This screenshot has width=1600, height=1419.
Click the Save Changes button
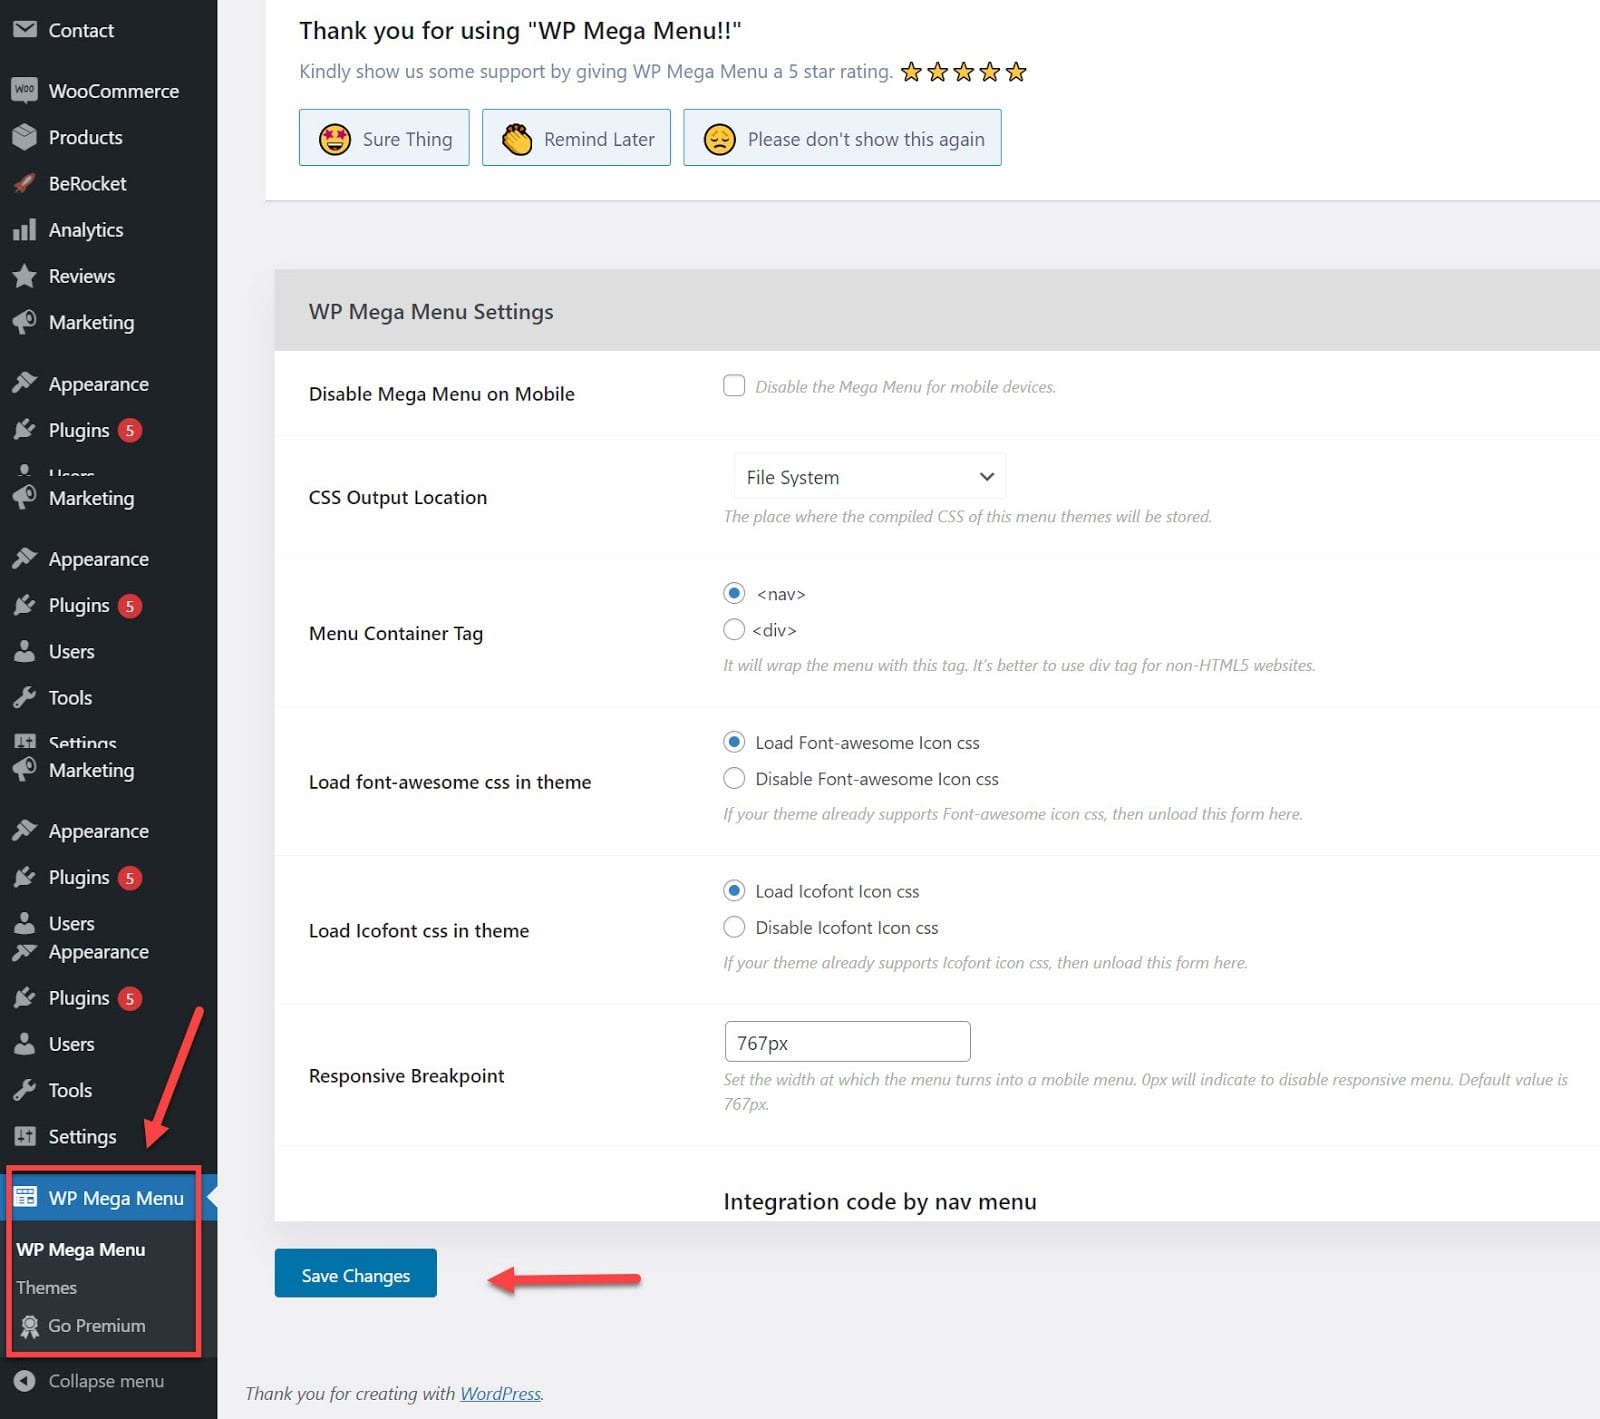pos(356,1274)
